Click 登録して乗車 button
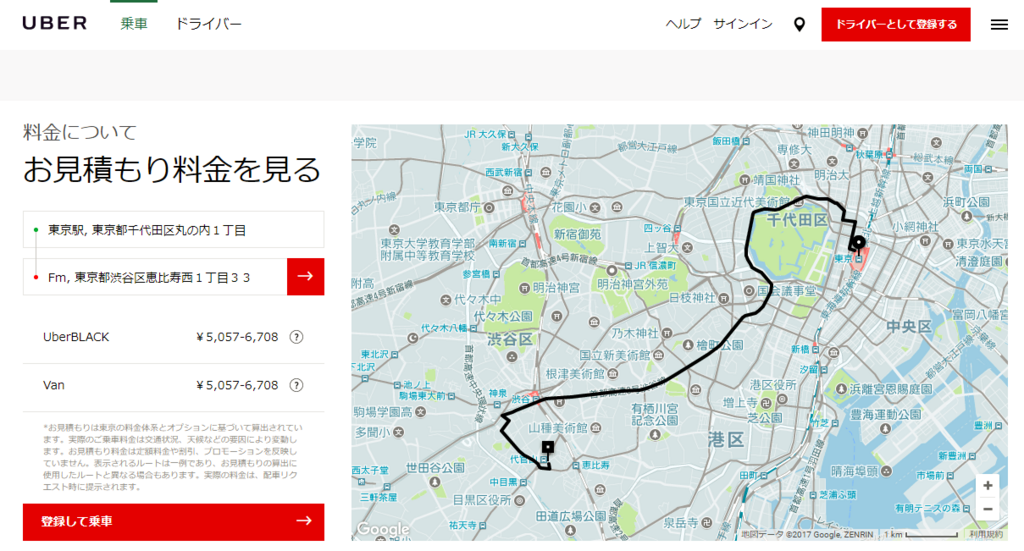 coord(174,522)
